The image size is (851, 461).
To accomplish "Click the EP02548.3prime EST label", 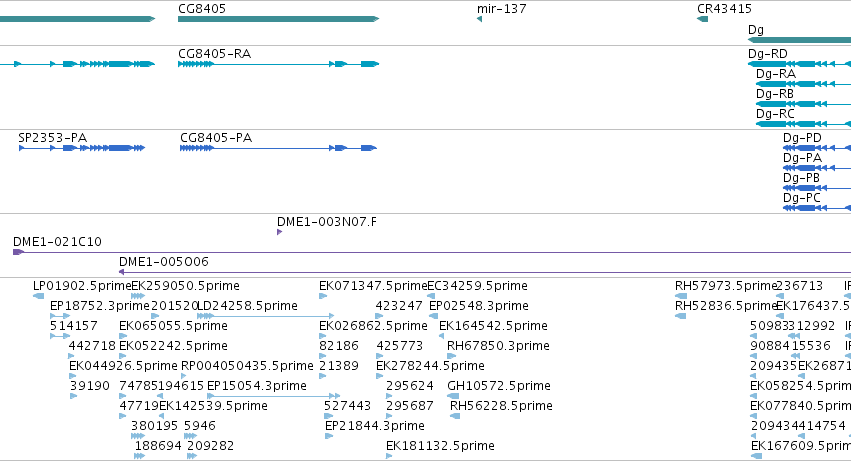I will pyautogui.click(x=479, y=306).
